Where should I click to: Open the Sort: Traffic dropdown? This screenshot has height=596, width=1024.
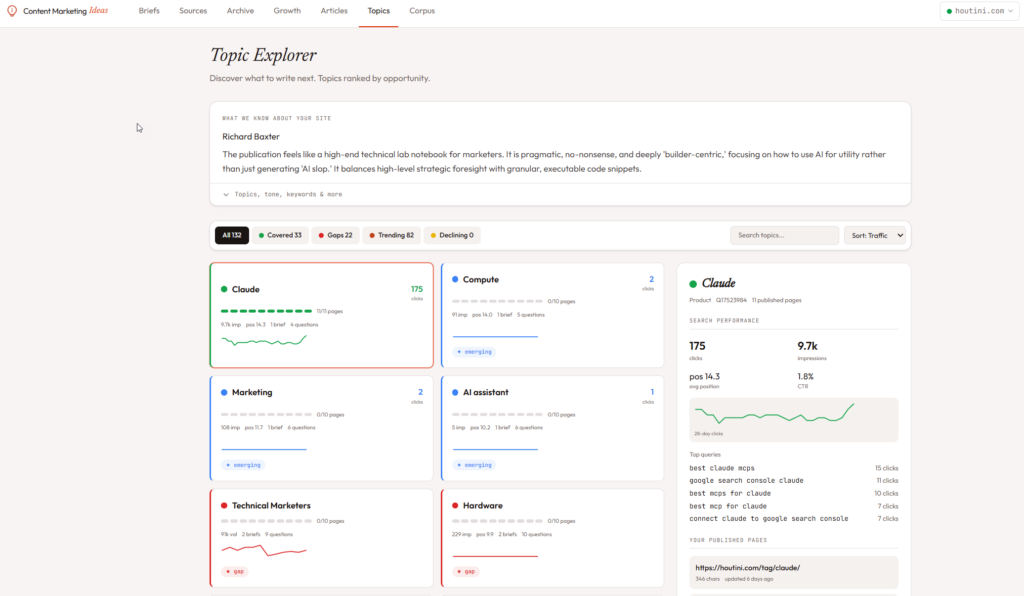click(x=874, y=236)
